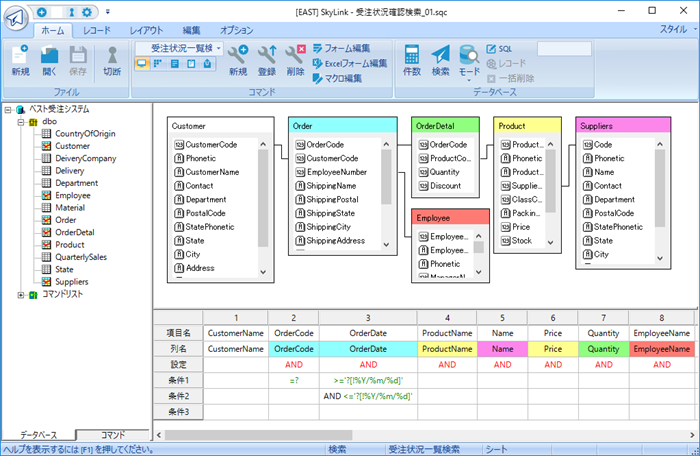Toggle the export output mode icon
700x456 pixels.
pos(208,64)
